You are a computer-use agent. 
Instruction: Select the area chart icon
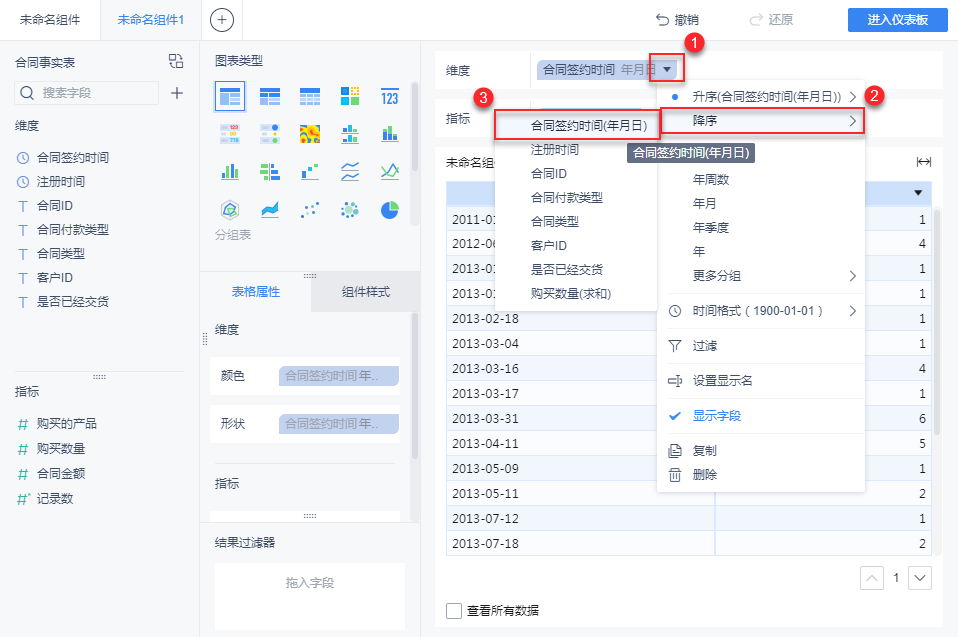pyautogui.click(x=269, y=210)
